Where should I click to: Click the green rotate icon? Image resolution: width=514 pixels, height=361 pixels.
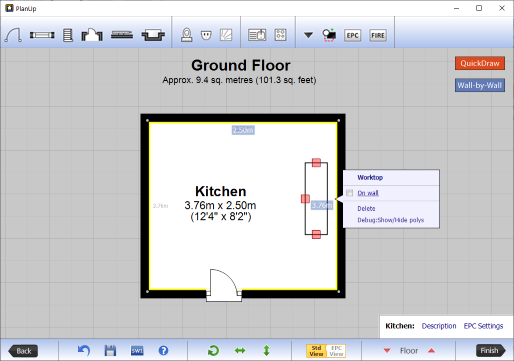click(213, 351)
